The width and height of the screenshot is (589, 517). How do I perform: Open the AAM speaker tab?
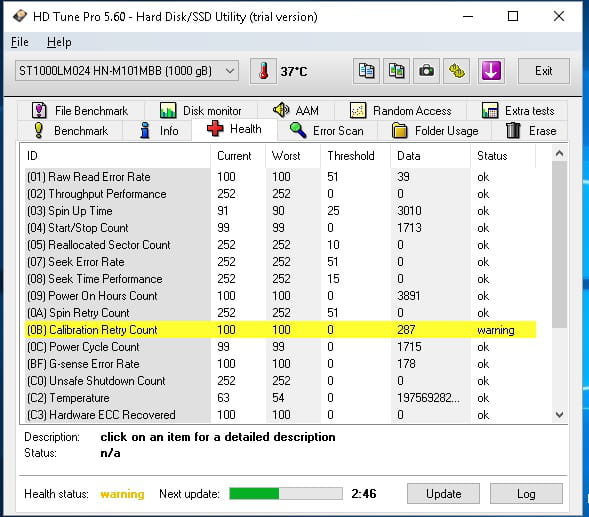pyautogui.click(x=296, y=110)
